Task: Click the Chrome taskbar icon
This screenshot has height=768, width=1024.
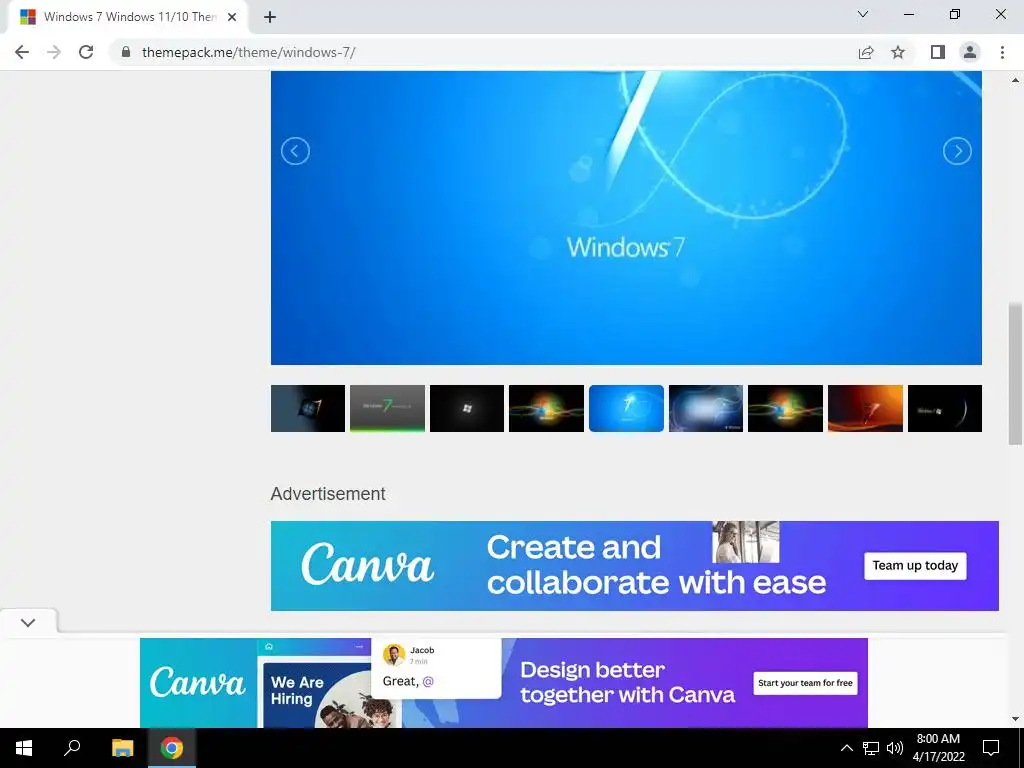Action: (172, 748)
